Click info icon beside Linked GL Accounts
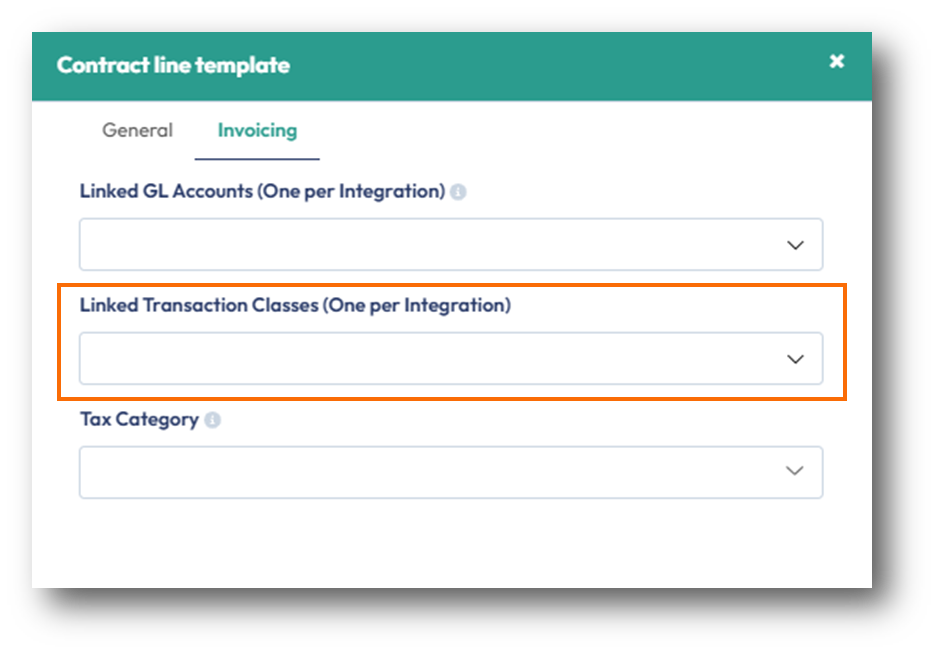 click(x=458, y=192)
